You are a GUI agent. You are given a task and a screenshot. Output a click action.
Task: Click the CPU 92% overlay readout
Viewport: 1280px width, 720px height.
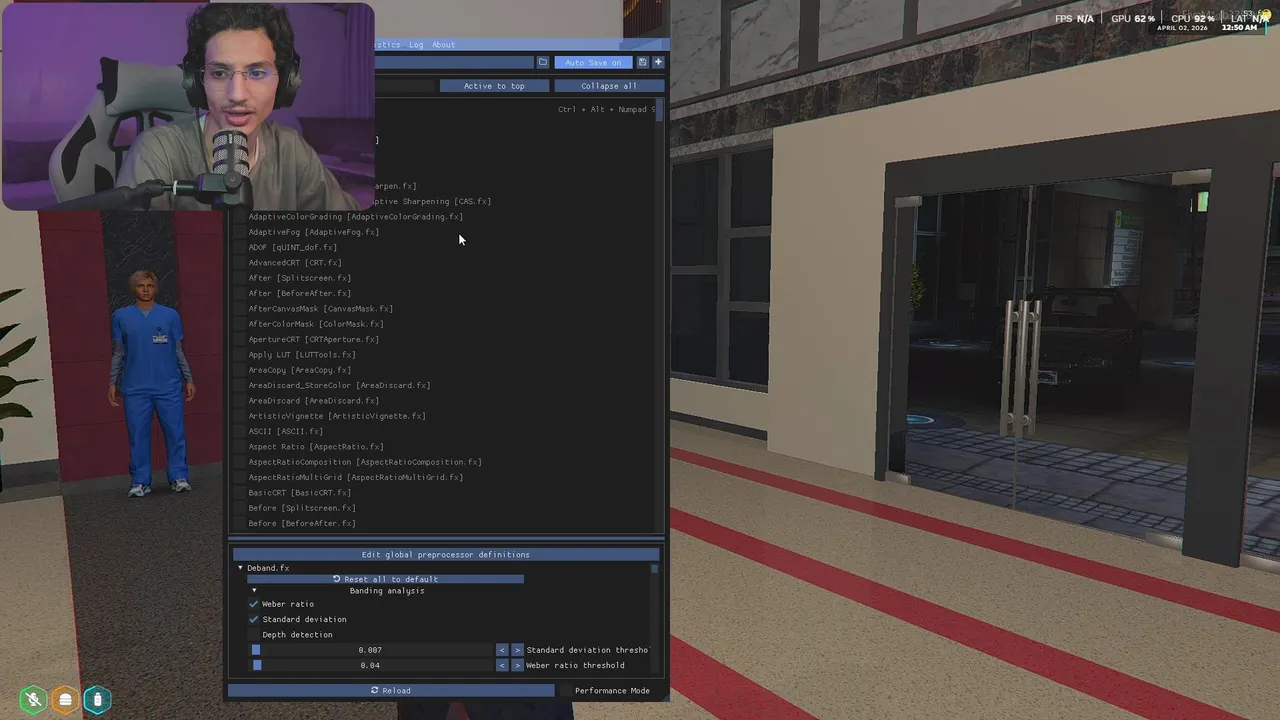tap(1192, 19)
